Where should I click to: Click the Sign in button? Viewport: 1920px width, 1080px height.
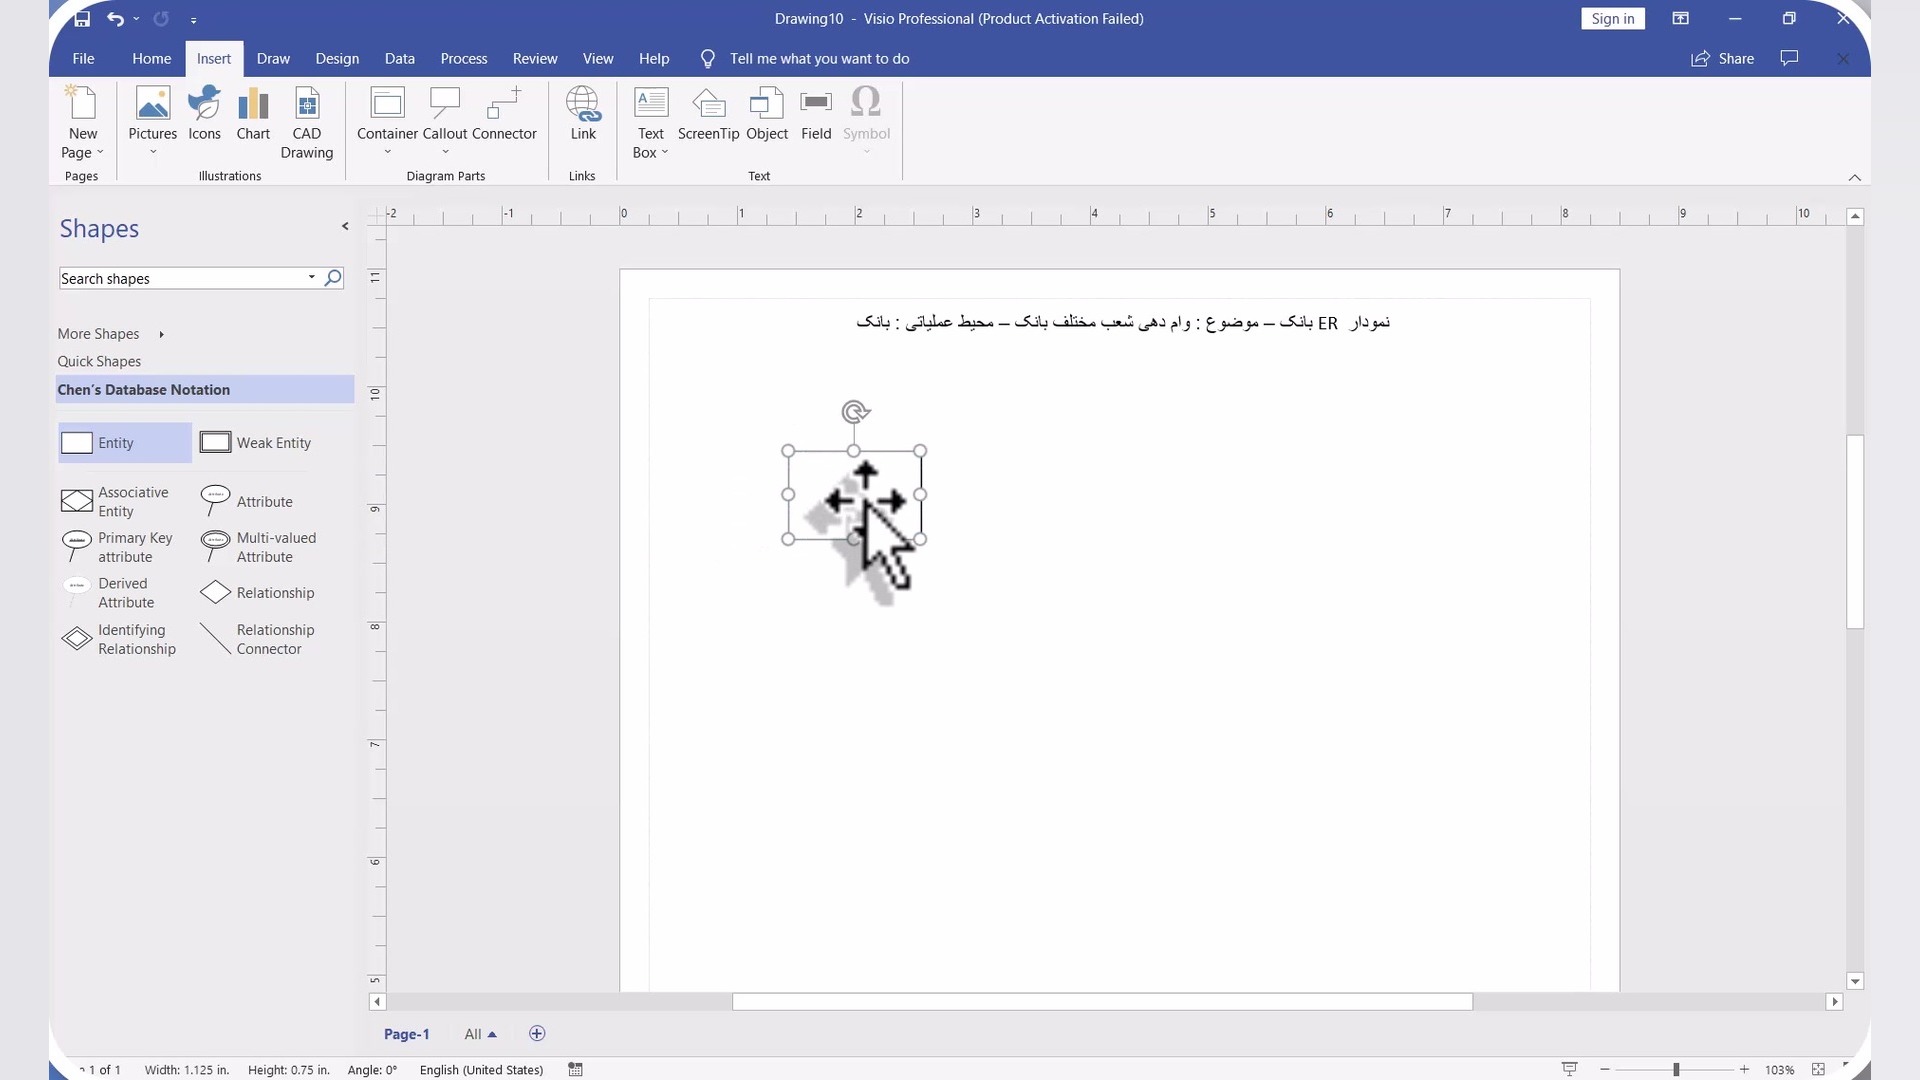point(1612,18)
